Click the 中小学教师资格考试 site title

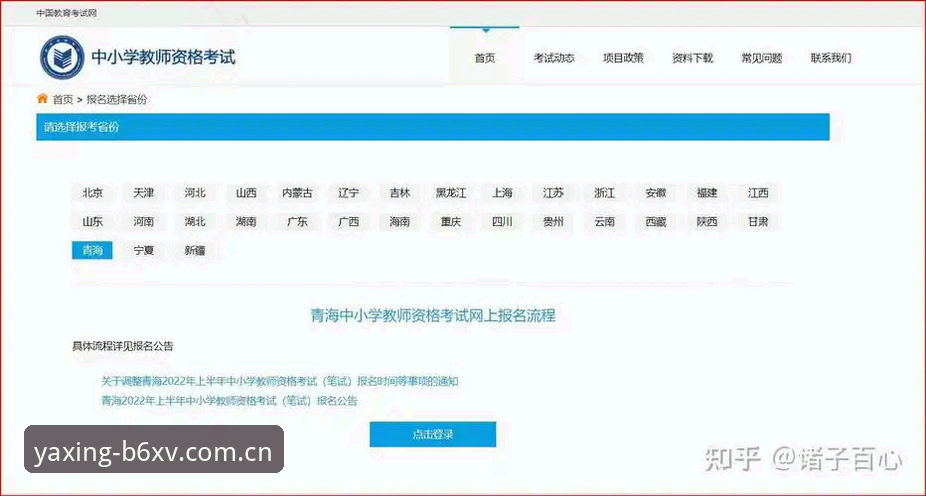point(163,57)
